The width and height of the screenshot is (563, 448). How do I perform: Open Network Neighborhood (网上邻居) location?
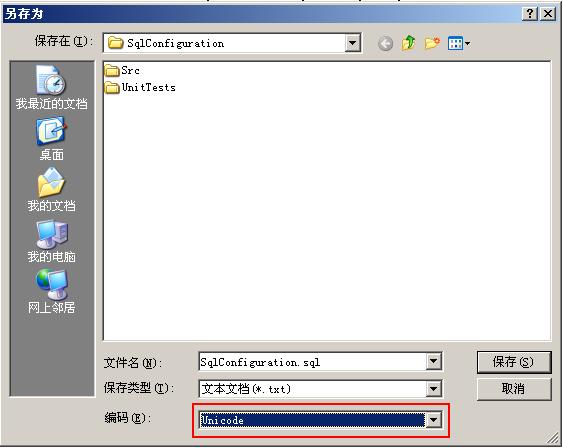[51, 292]
